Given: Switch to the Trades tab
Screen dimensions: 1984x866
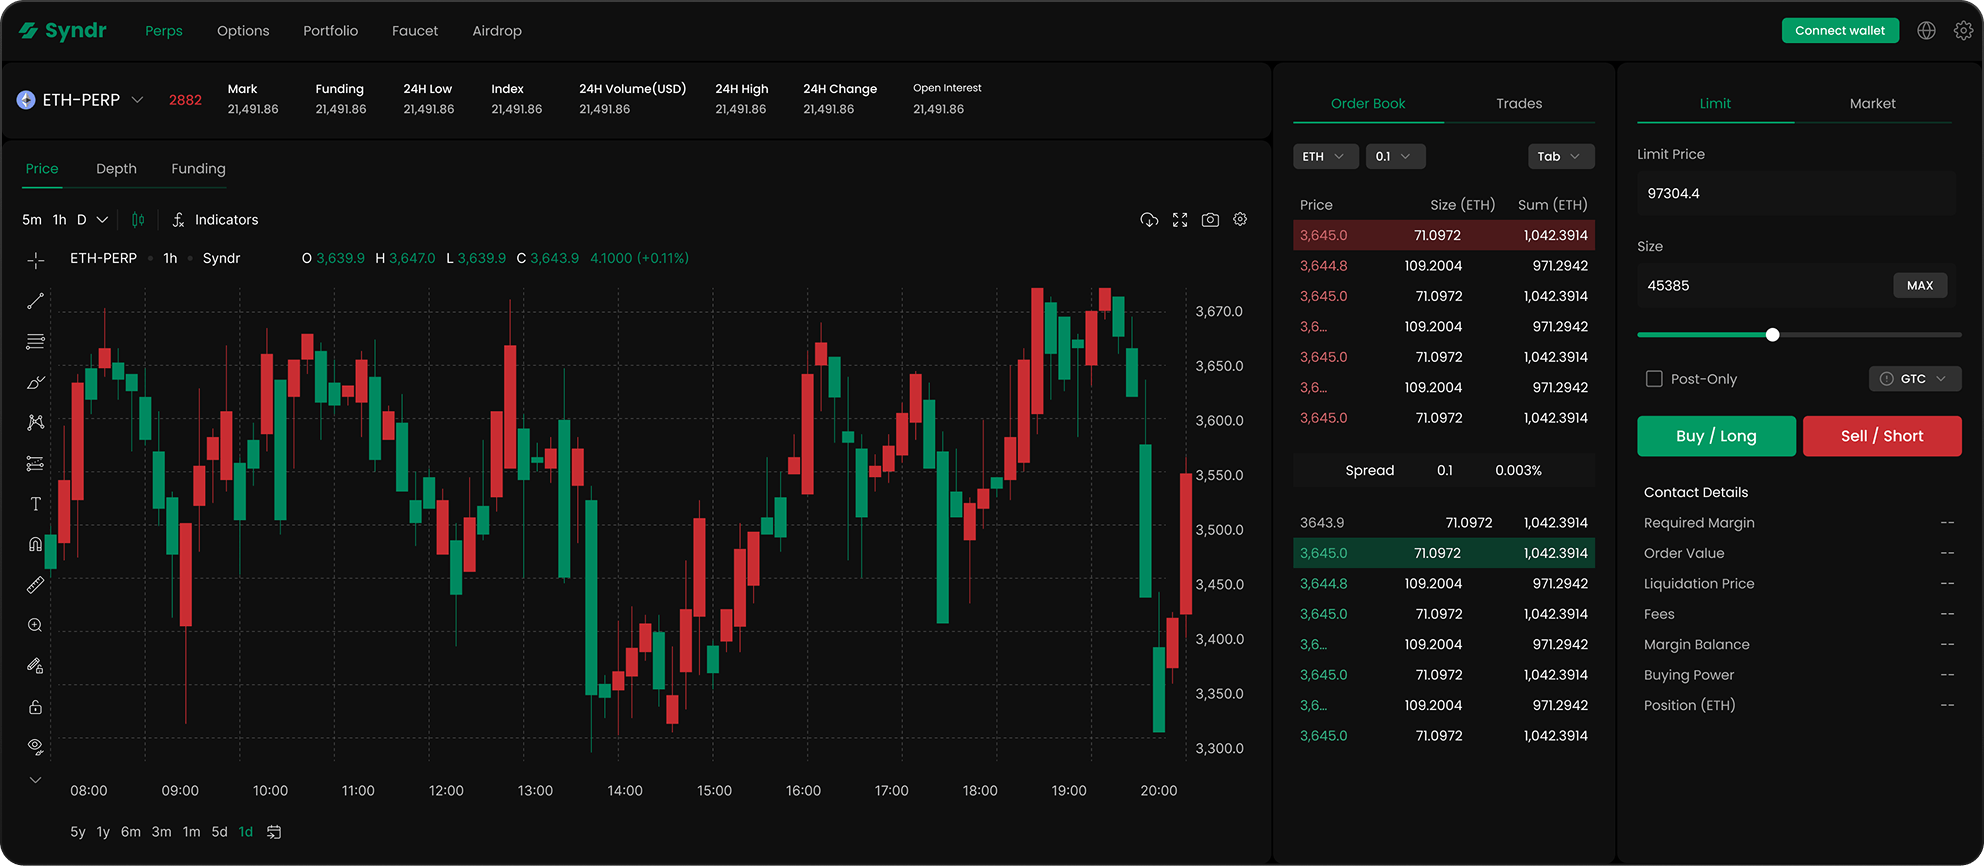Looking at the screenshot, I should (1519, 104).
